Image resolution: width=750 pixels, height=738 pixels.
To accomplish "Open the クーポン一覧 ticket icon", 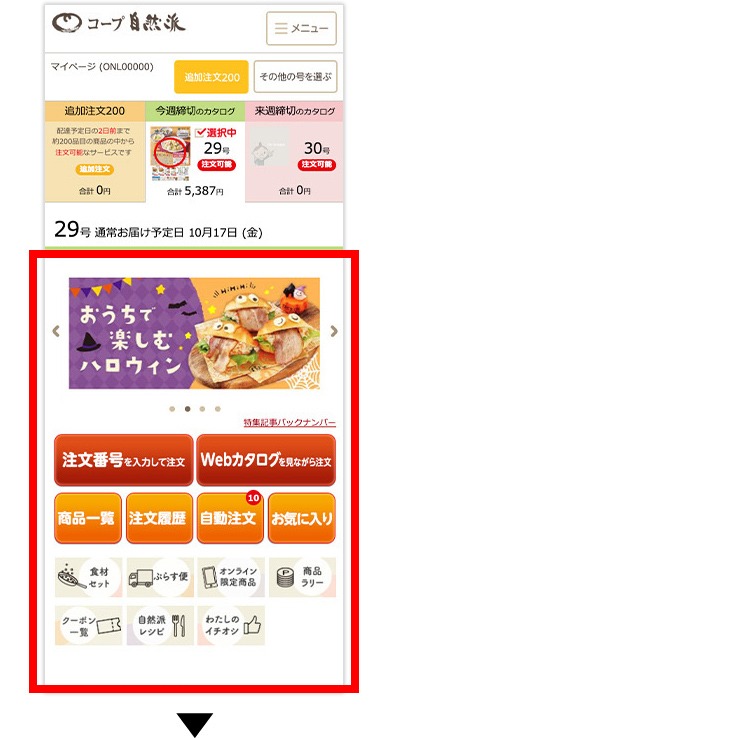I will pos(88,626).
